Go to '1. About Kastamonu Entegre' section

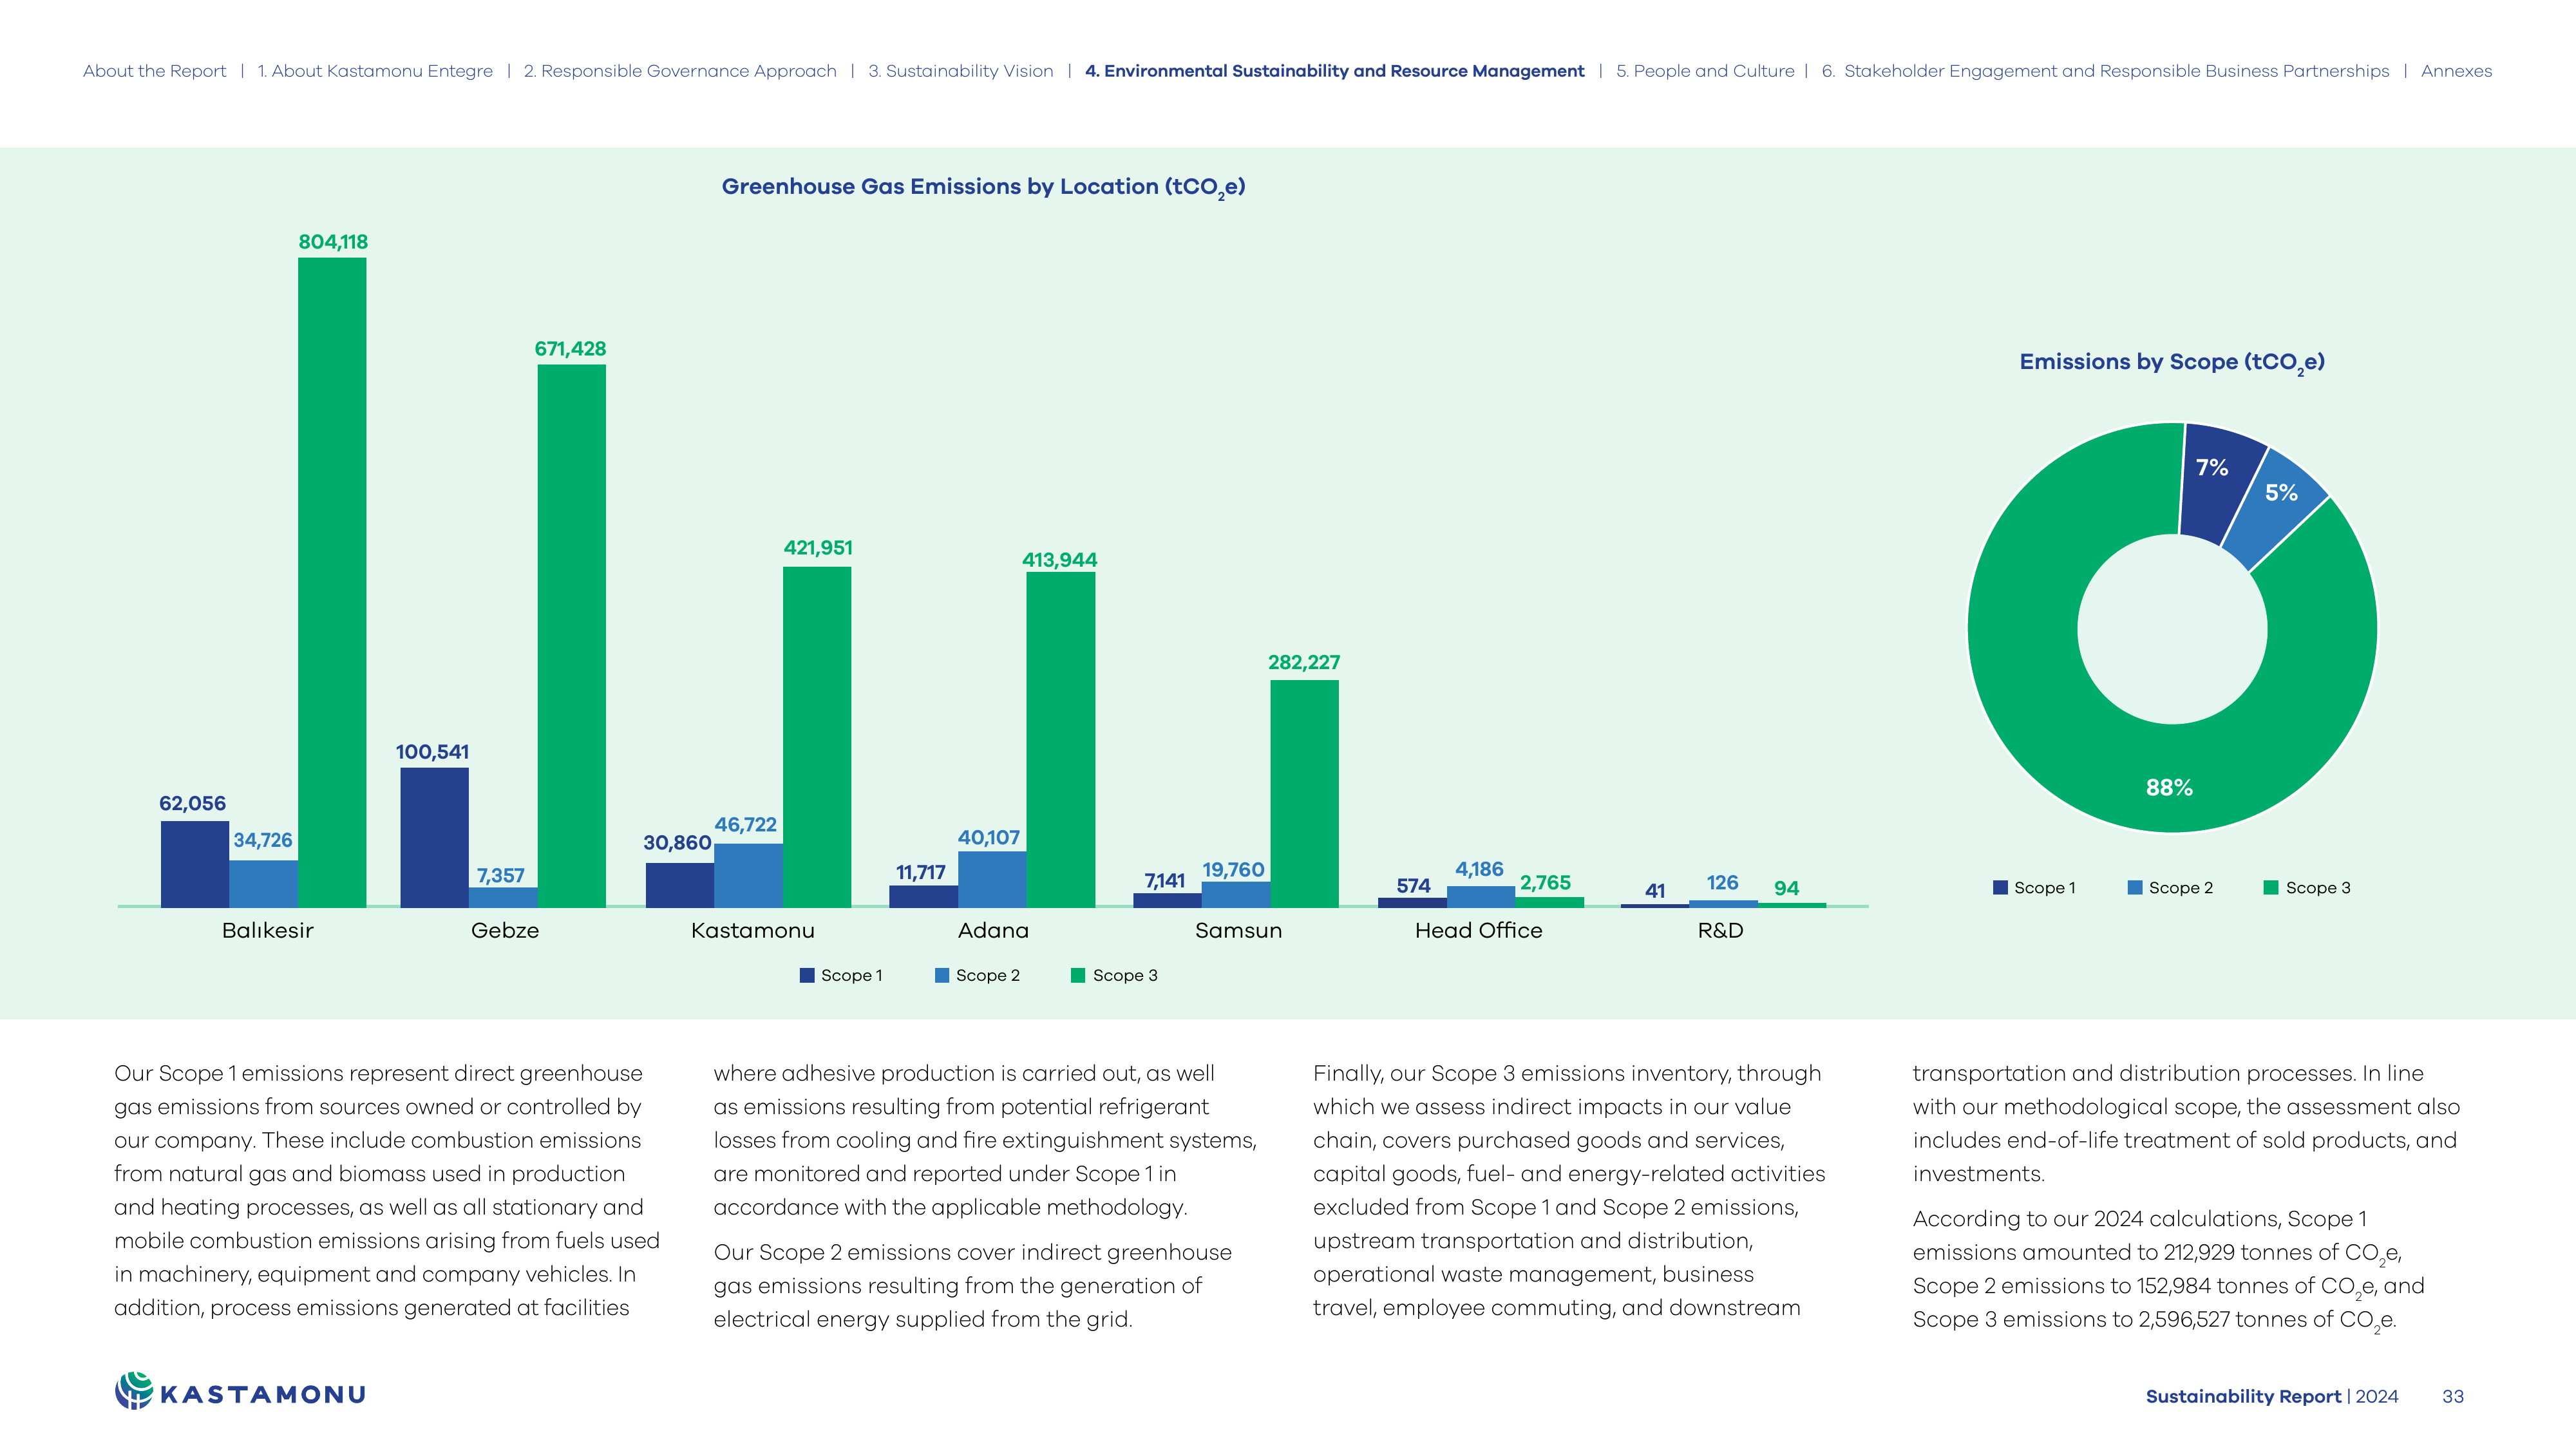[x=375, y=71]
